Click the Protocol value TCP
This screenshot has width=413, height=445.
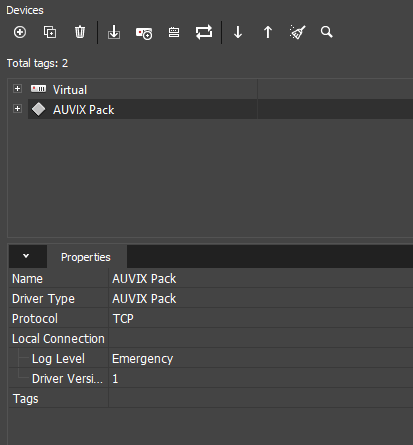(x=261, y=319)
